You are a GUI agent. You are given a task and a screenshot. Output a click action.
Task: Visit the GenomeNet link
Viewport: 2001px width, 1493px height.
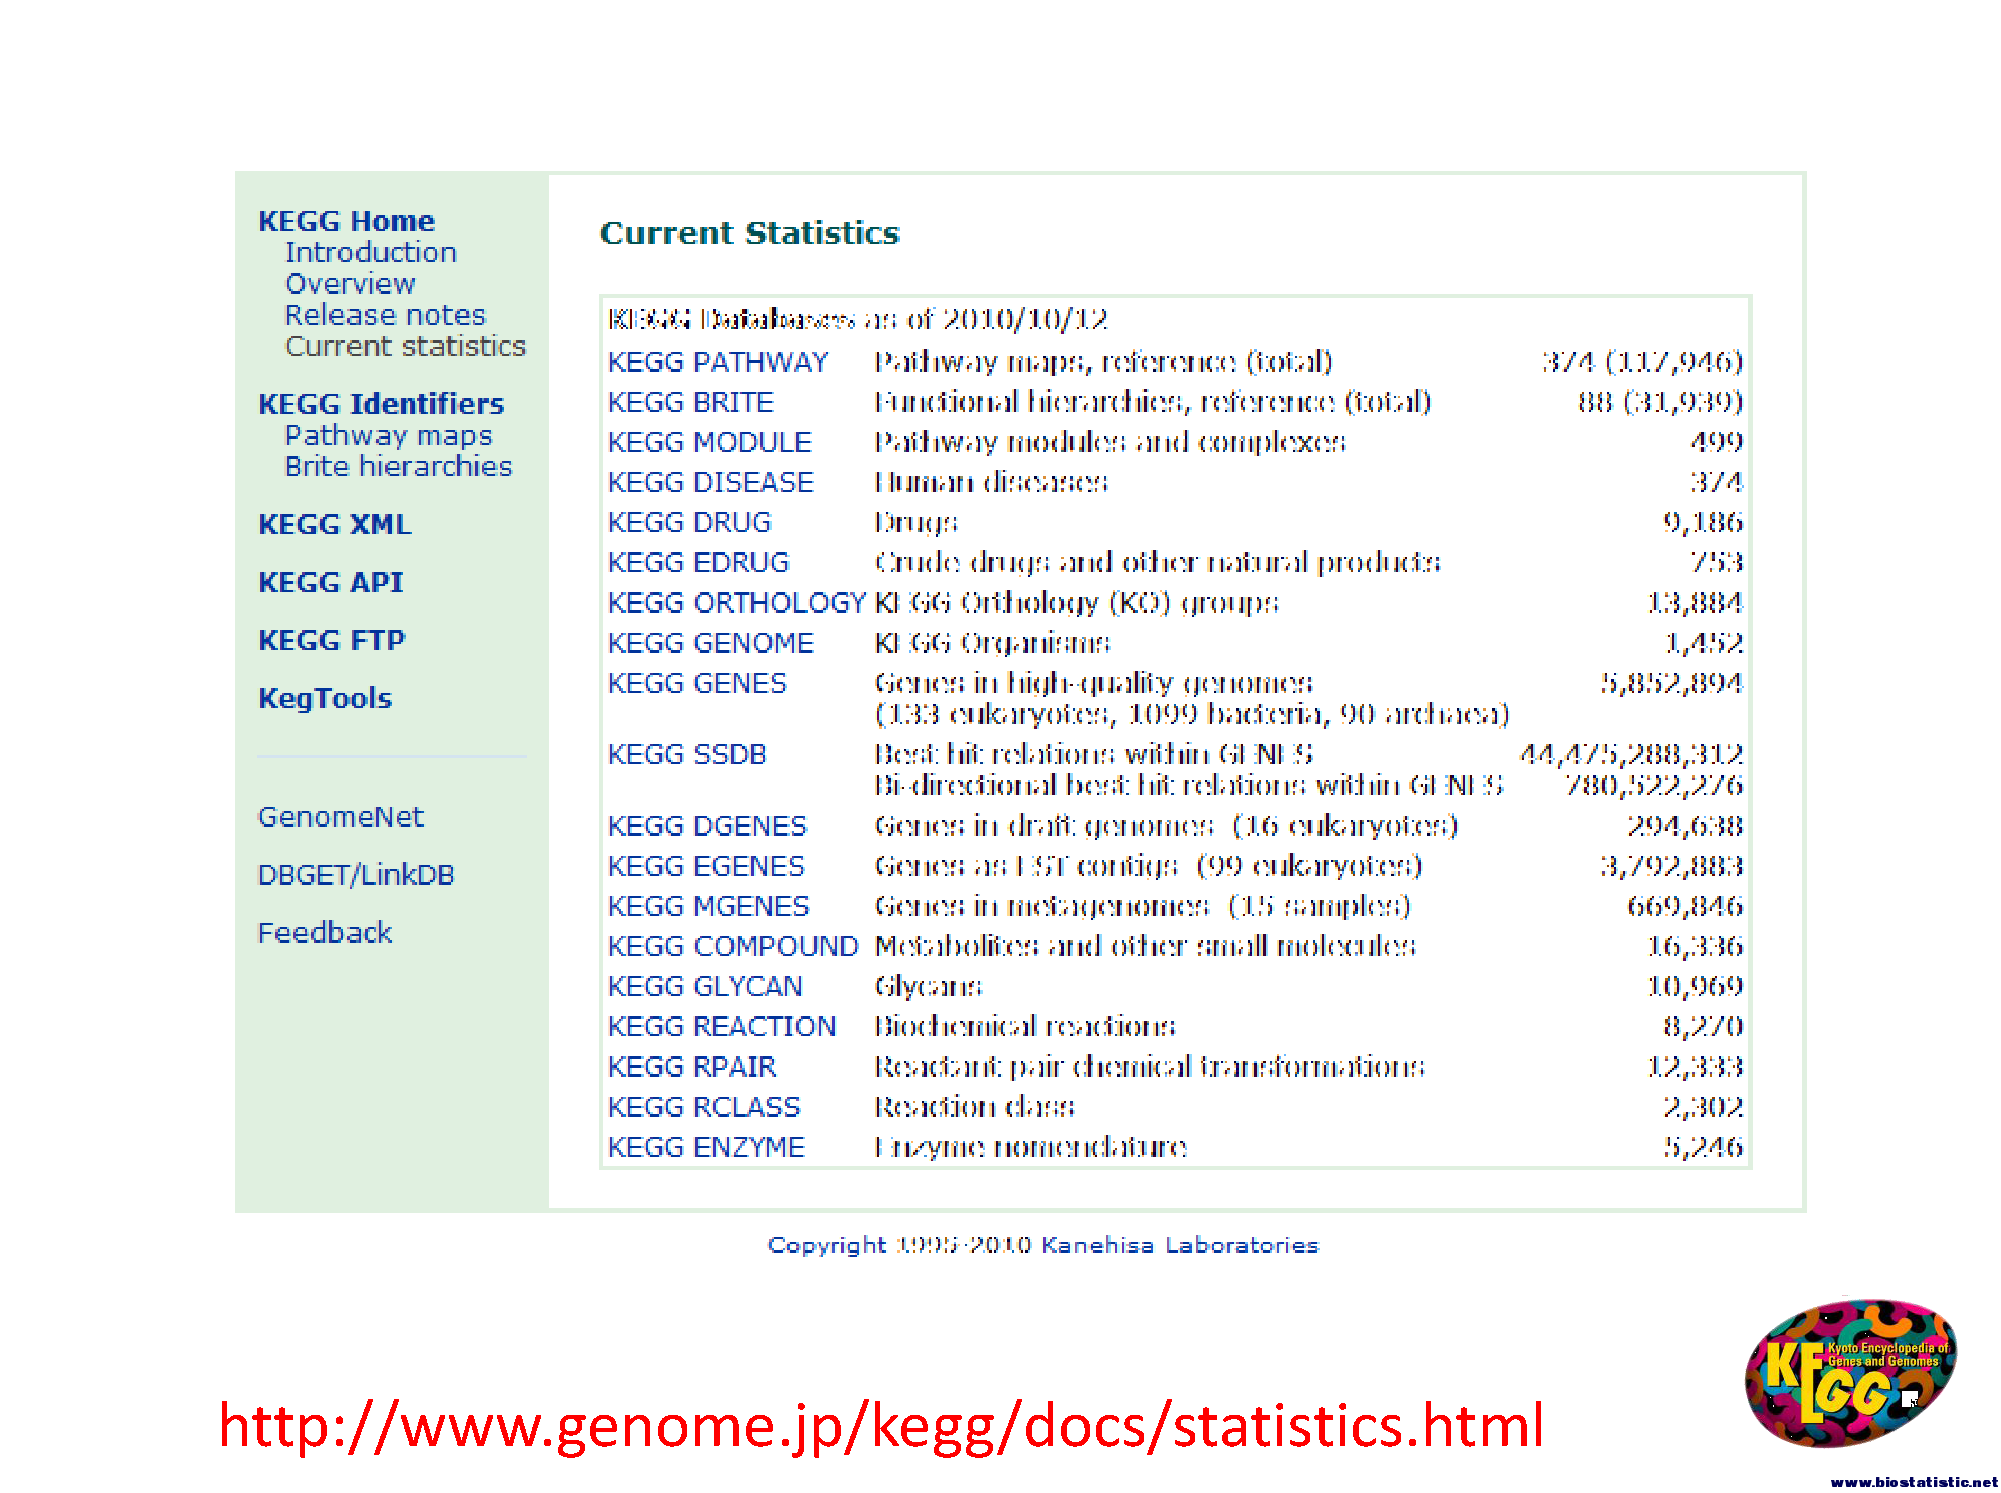[x=341, y=818]
